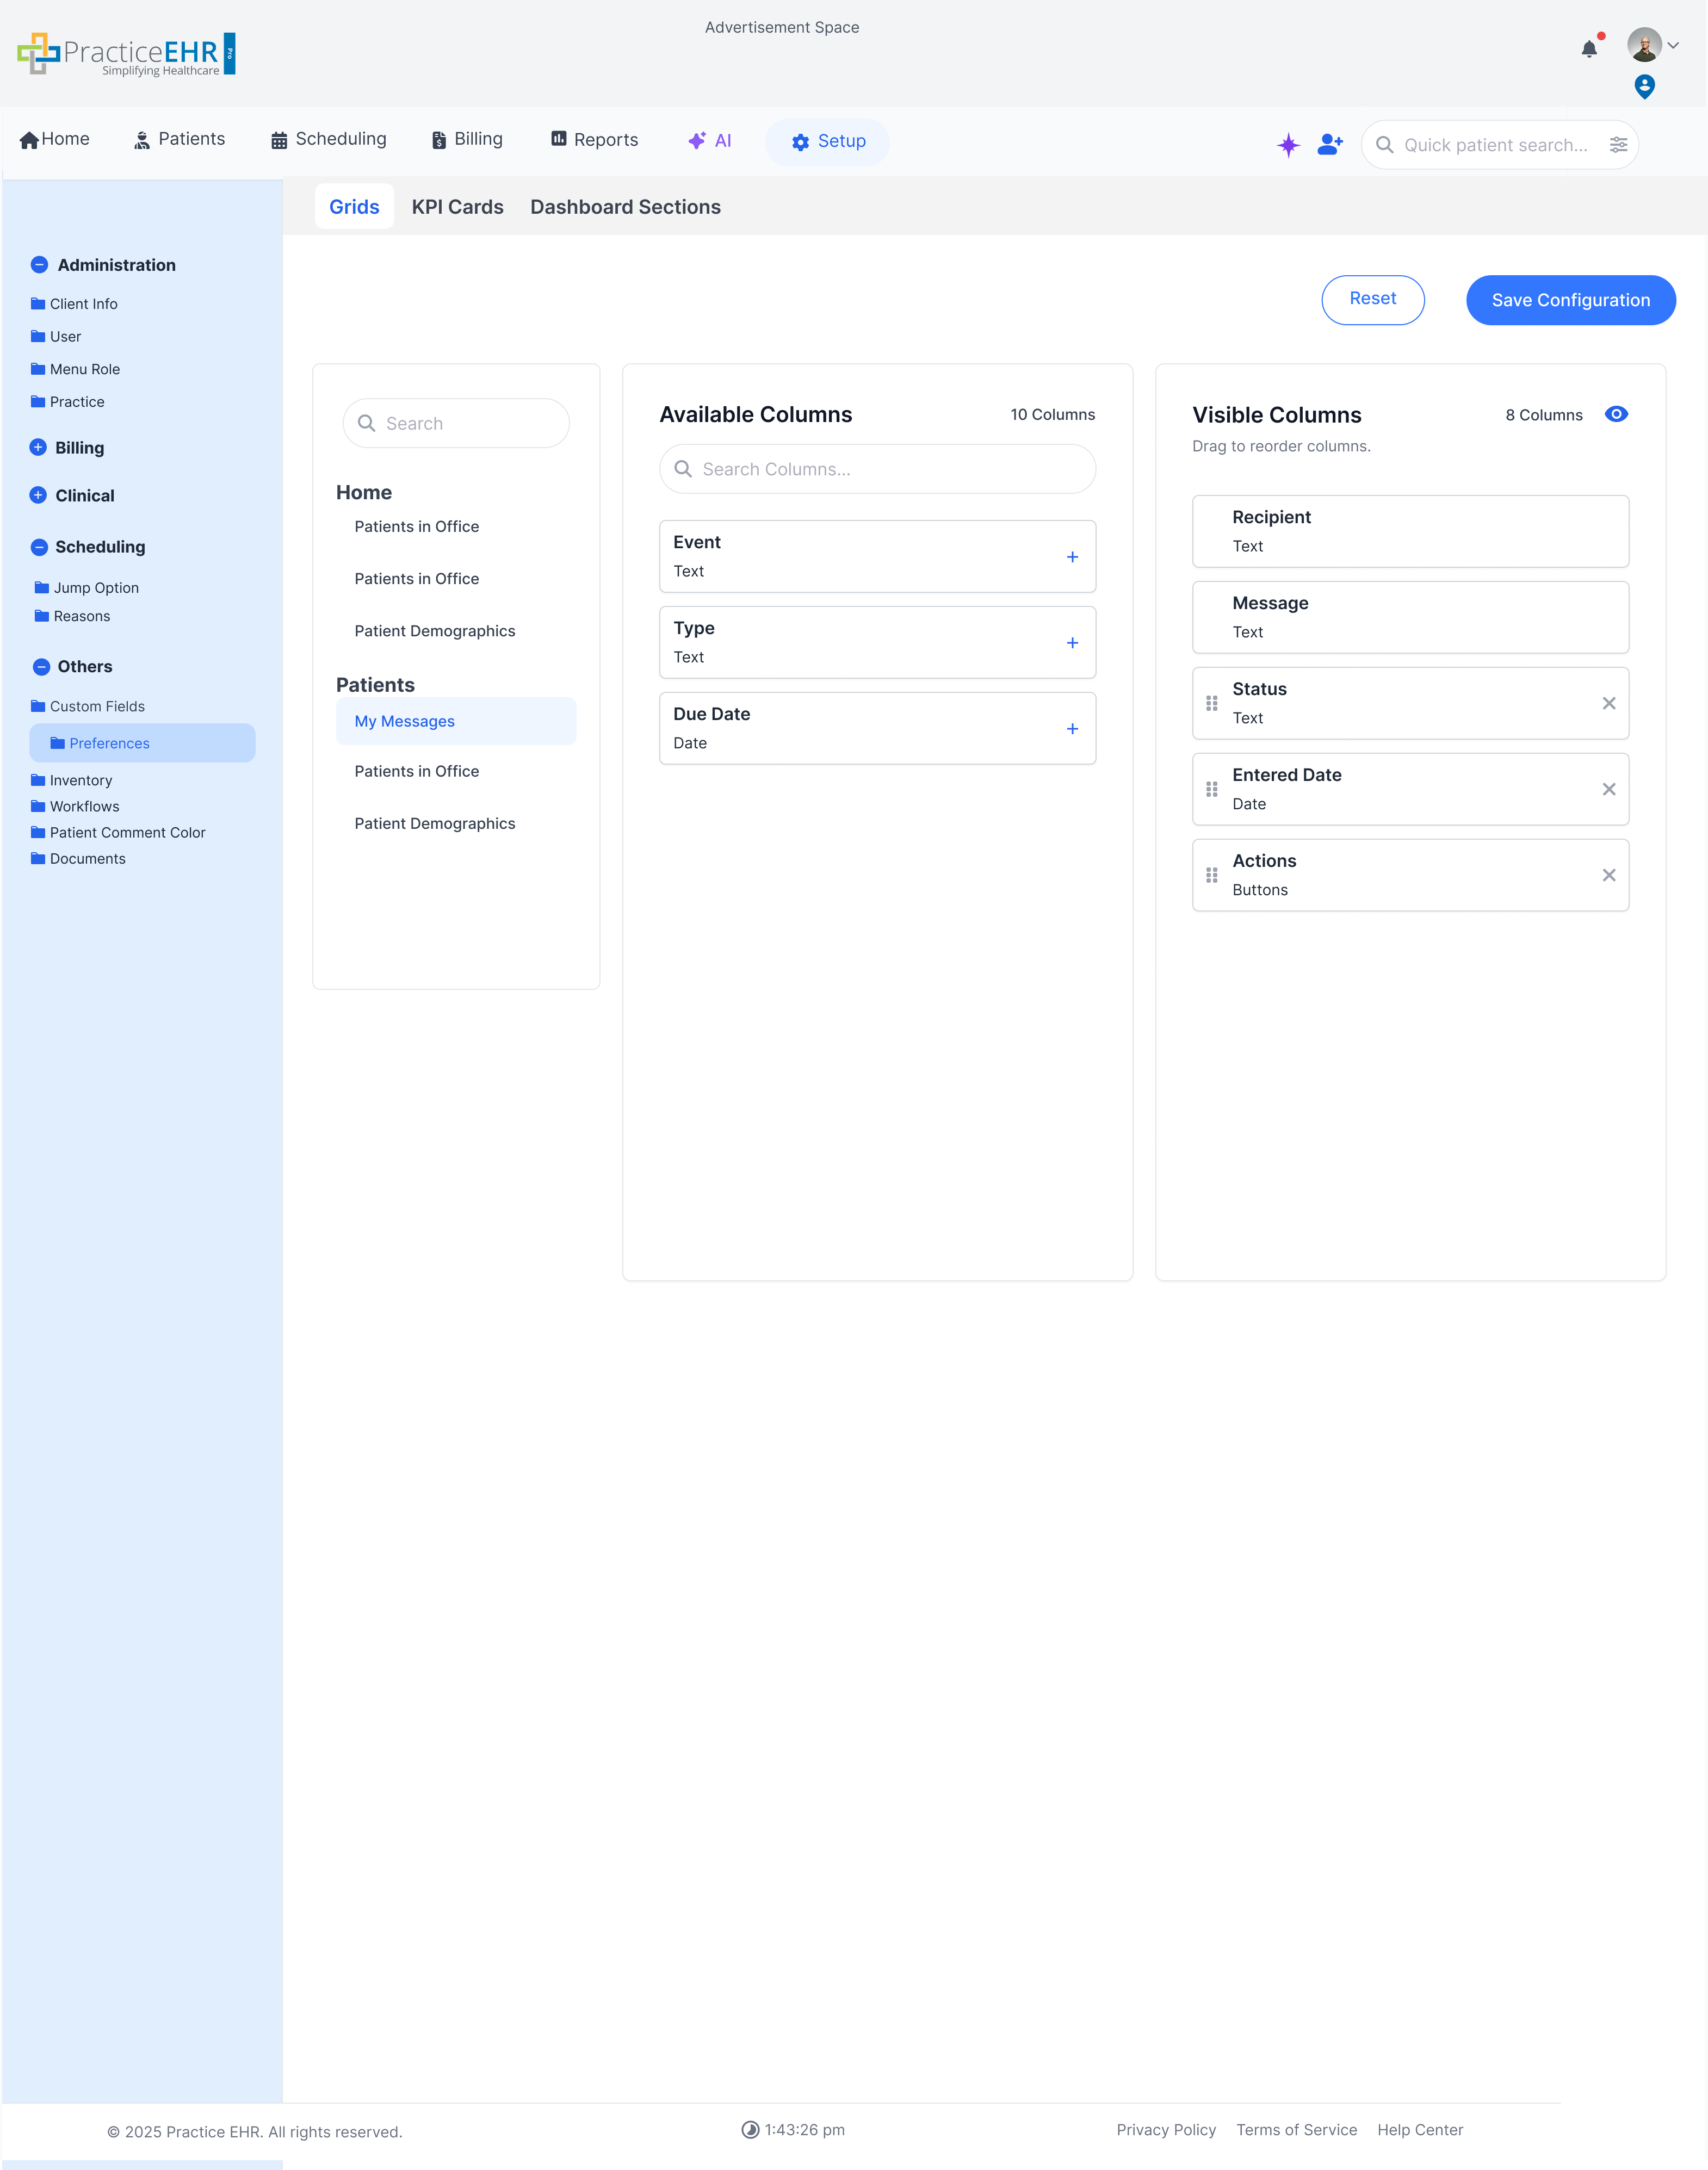Collapse the Administration section
The width and height of the screenshot is (1708, 2170).
tap(39, 265)
